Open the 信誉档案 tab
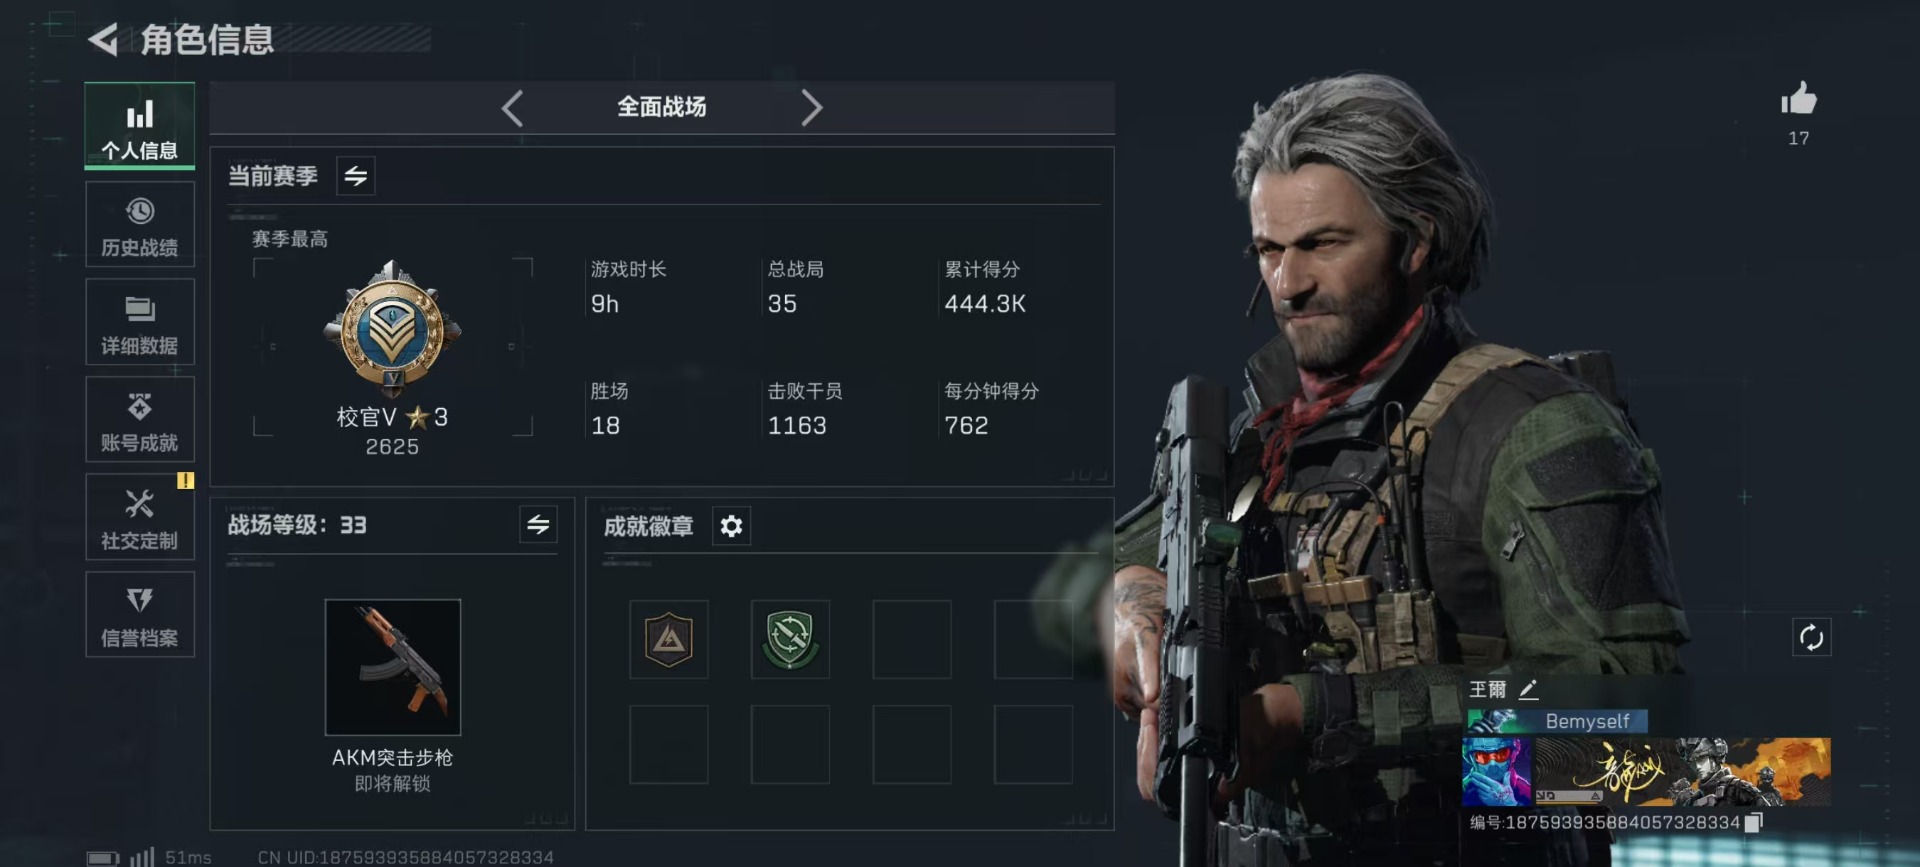Screen dimensions: 1920x867 coord(140,614)
